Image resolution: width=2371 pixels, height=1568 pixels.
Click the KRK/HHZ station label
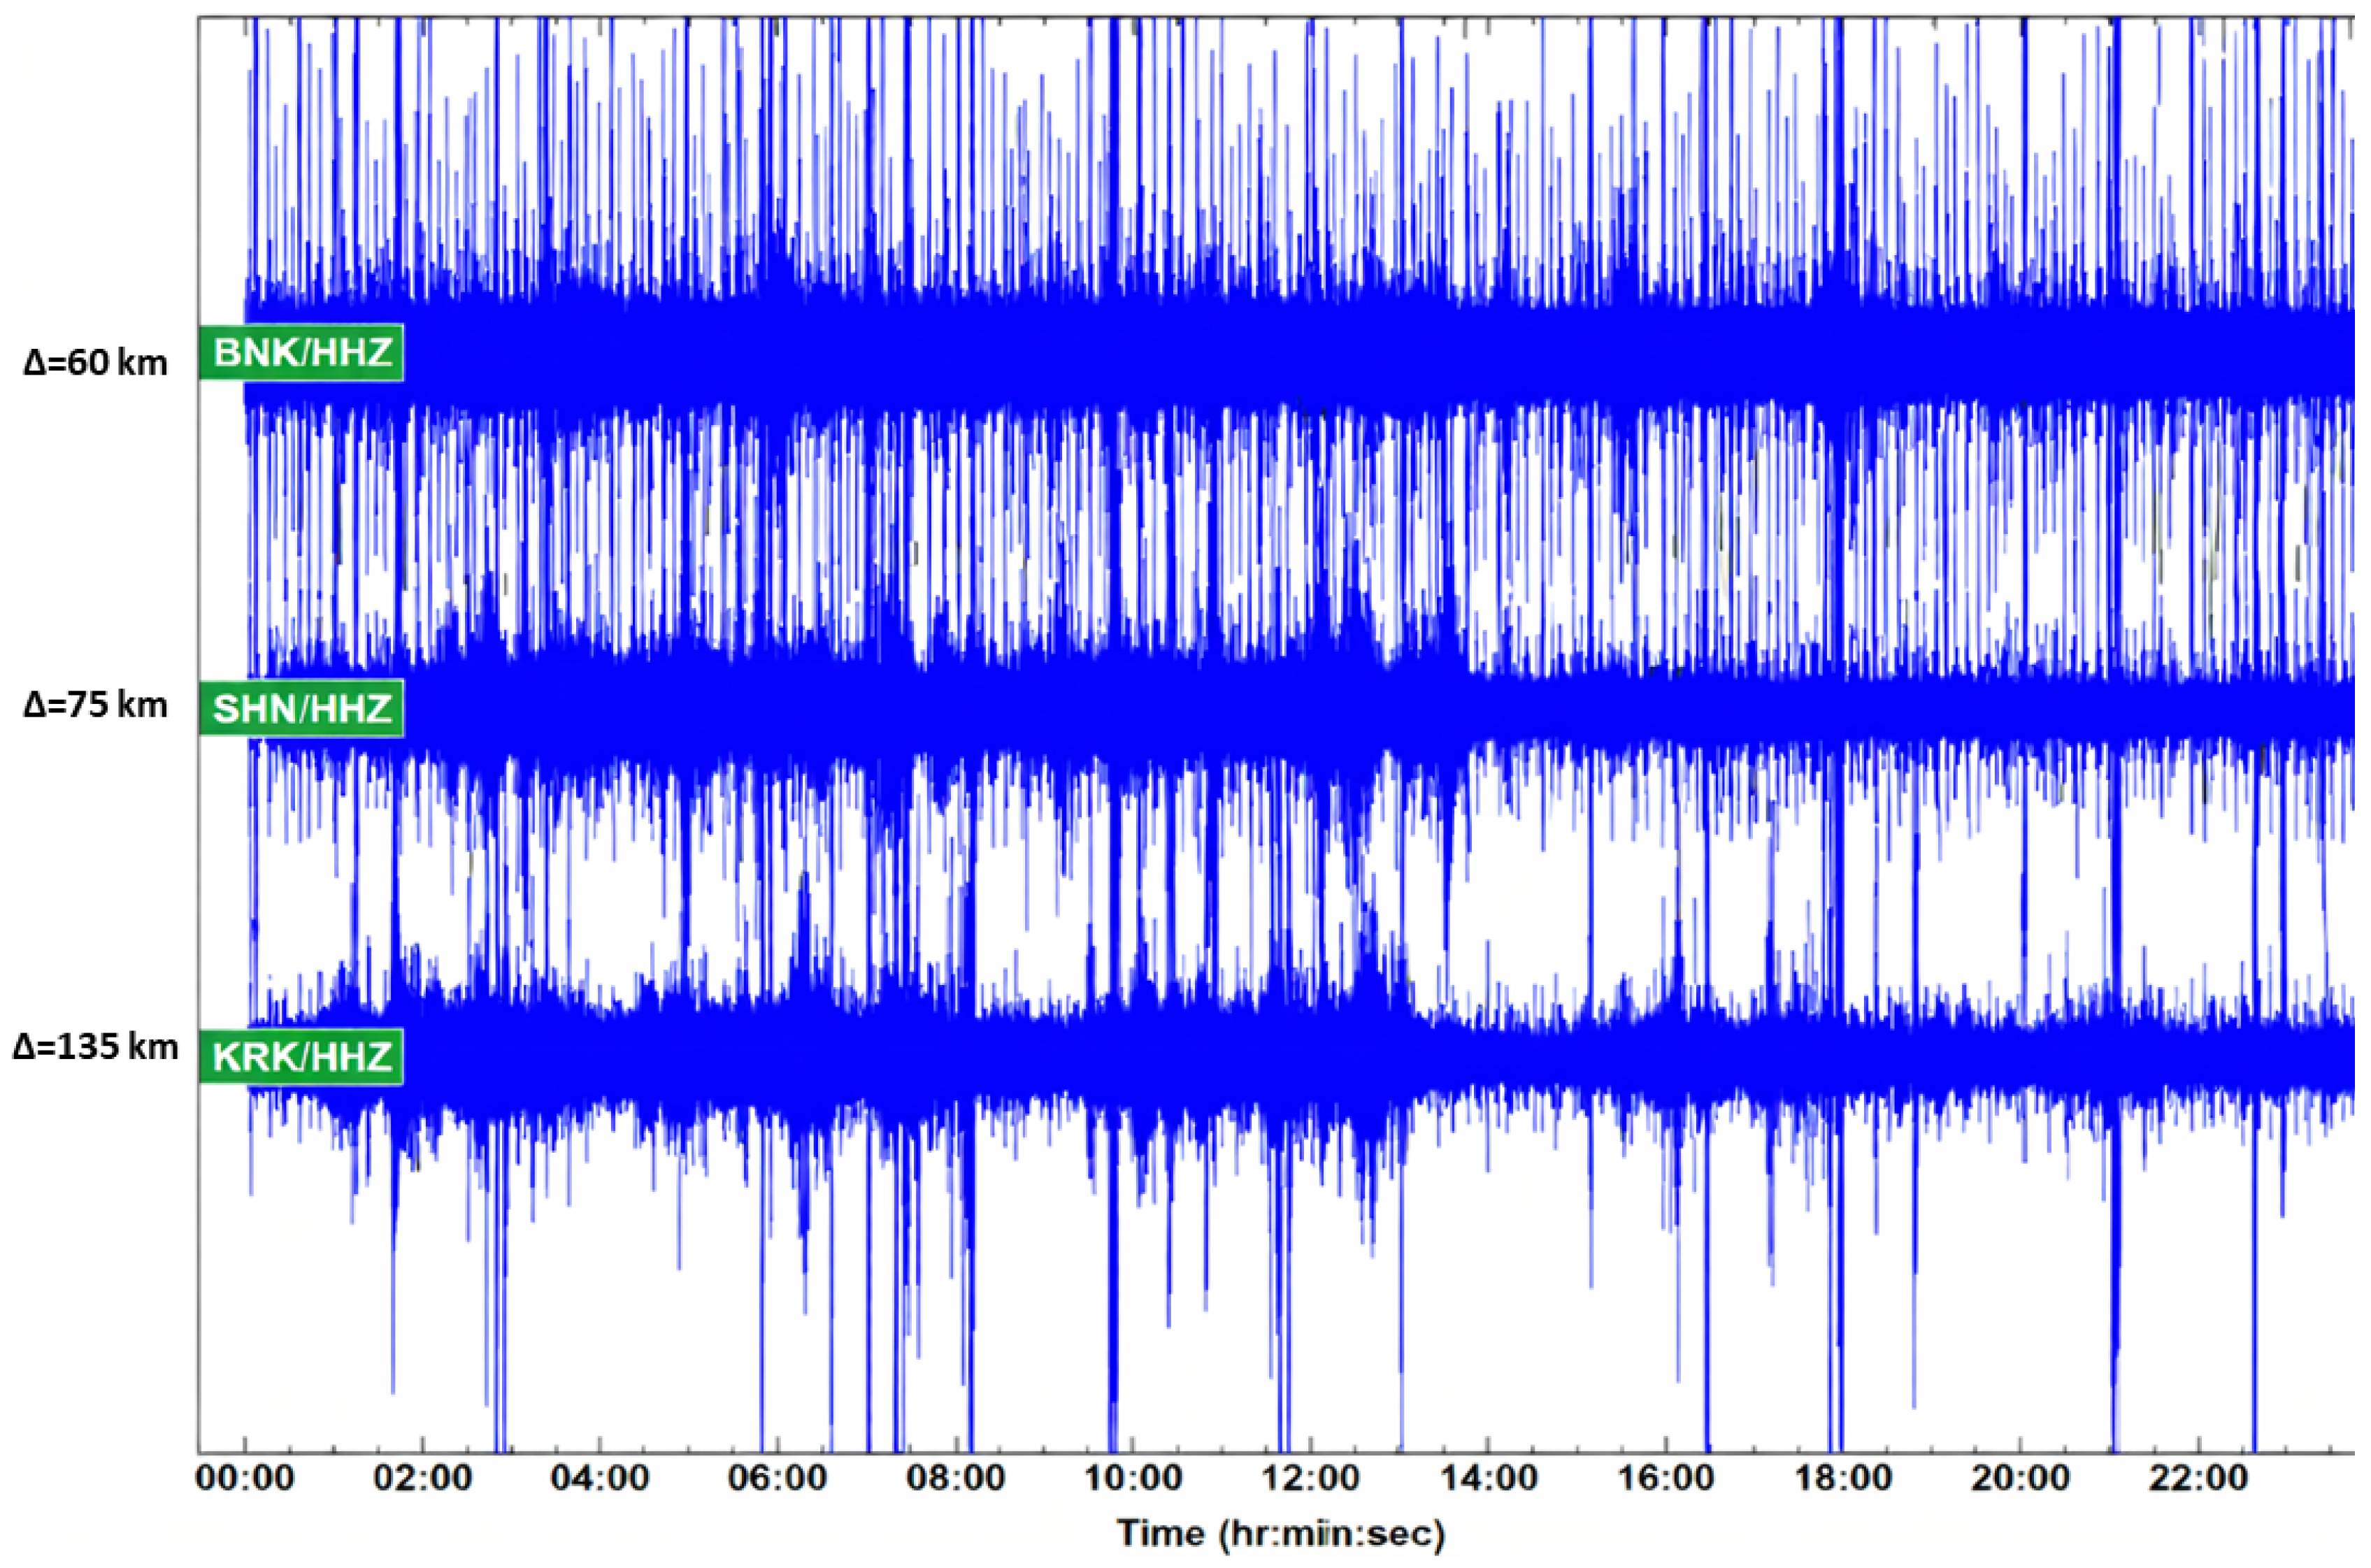(x=301, y=1056)
